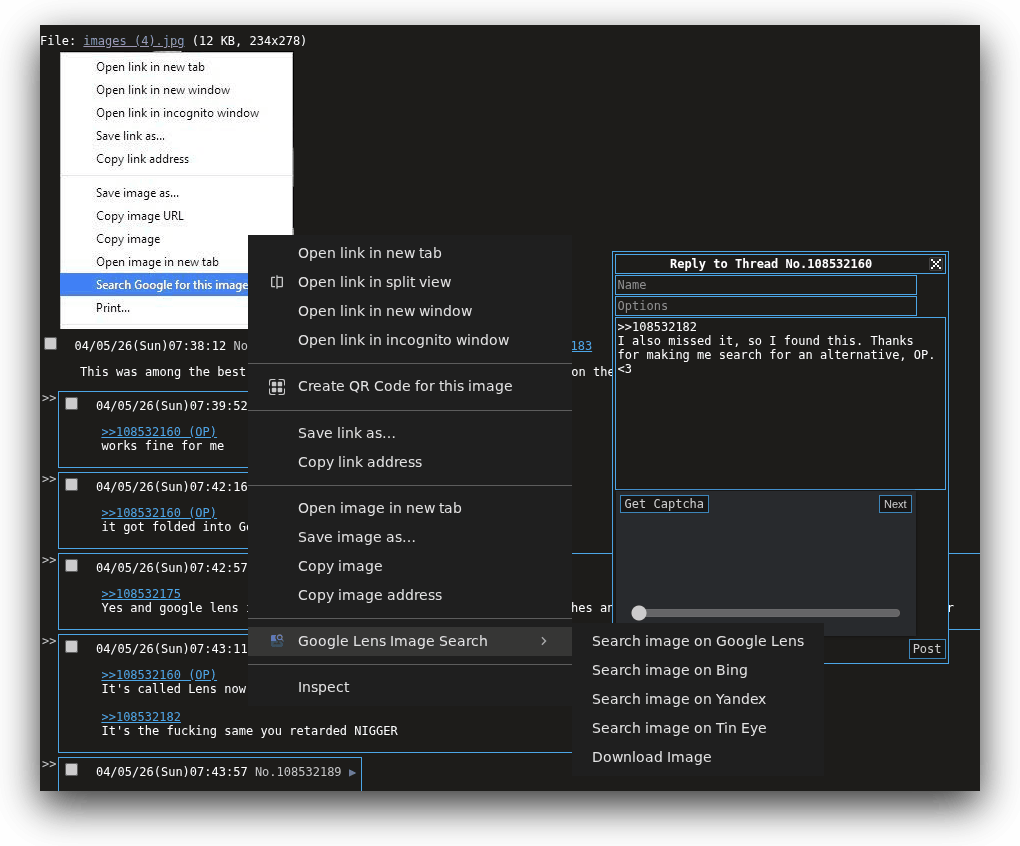
Task: Click the Get Captcha button
Action: point(664,504)
